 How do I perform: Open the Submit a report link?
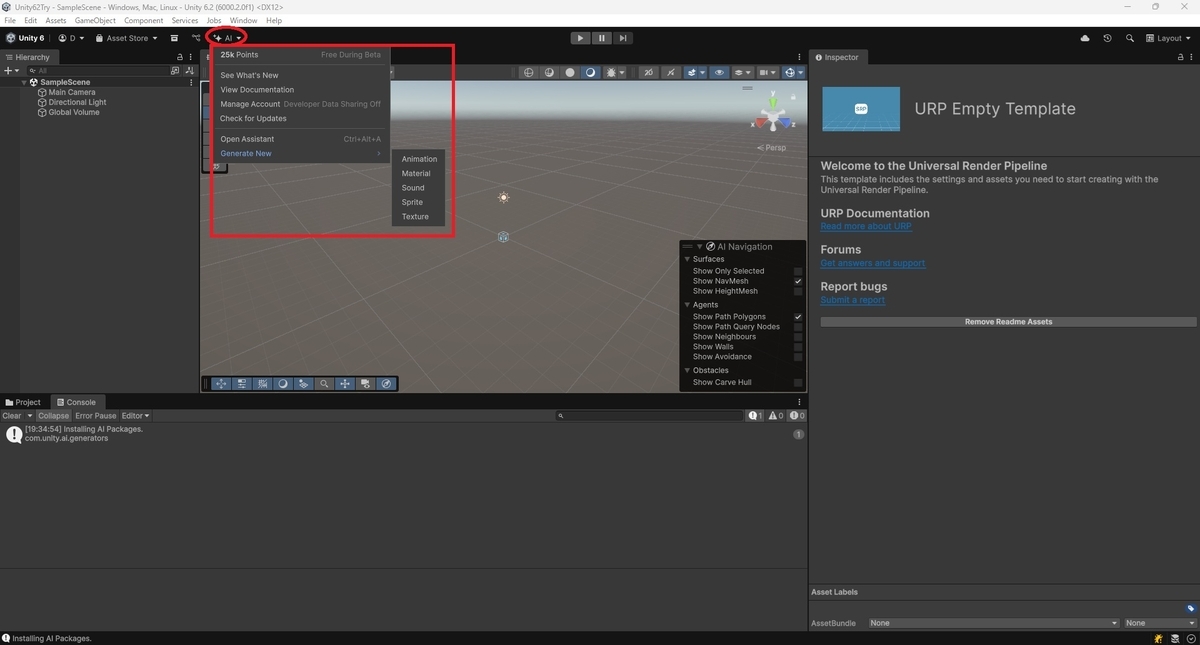click(x=852, y=299)
